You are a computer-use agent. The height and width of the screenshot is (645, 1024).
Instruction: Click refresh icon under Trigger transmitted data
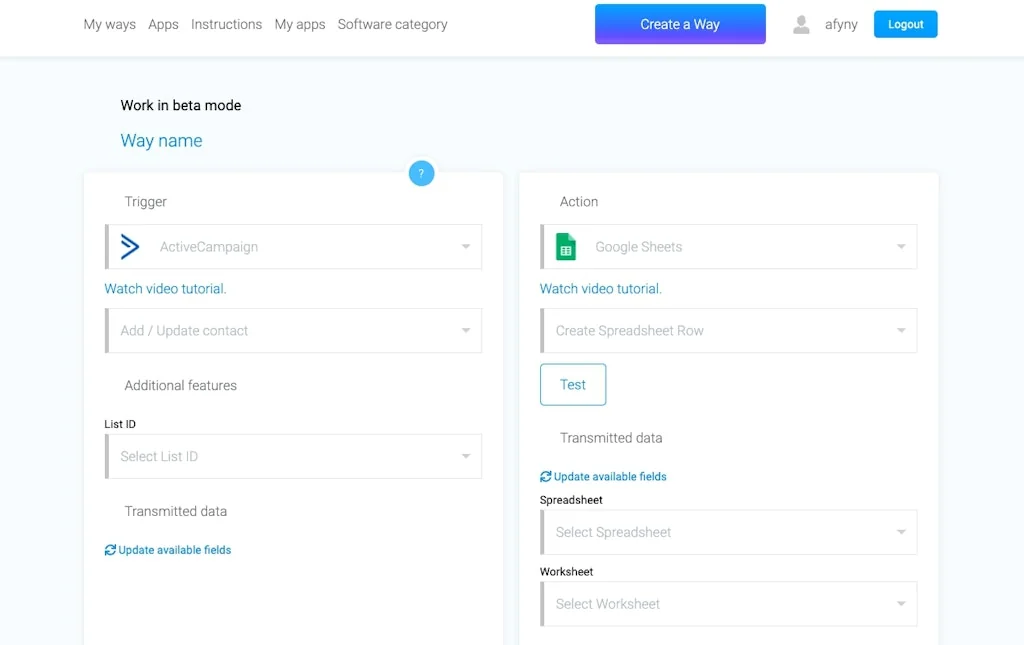click(110, 550)
